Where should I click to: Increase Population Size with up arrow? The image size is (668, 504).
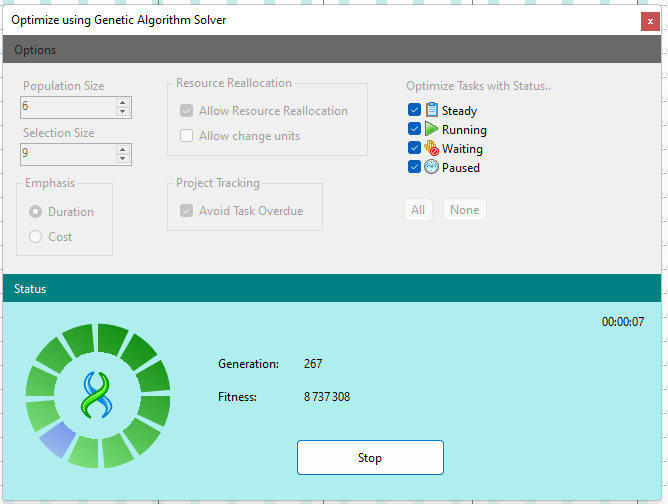123,102
